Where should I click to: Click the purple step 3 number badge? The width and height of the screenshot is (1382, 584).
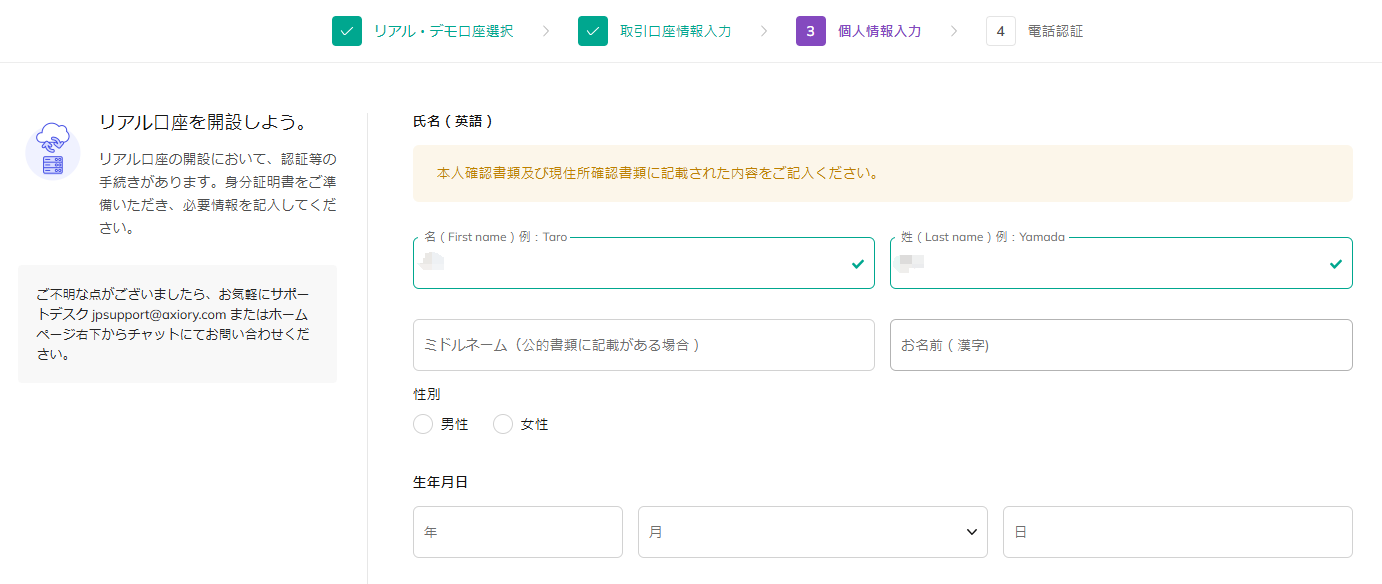tap(811, 31)
